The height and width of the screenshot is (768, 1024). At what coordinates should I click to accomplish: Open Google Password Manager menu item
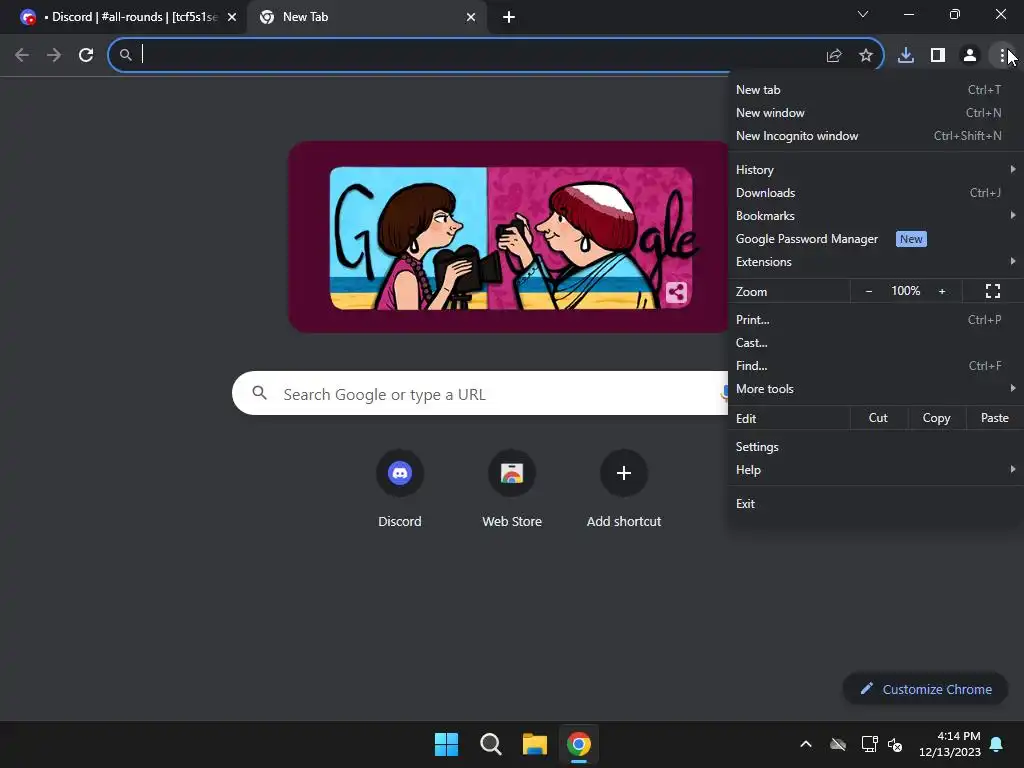point(875,239)
